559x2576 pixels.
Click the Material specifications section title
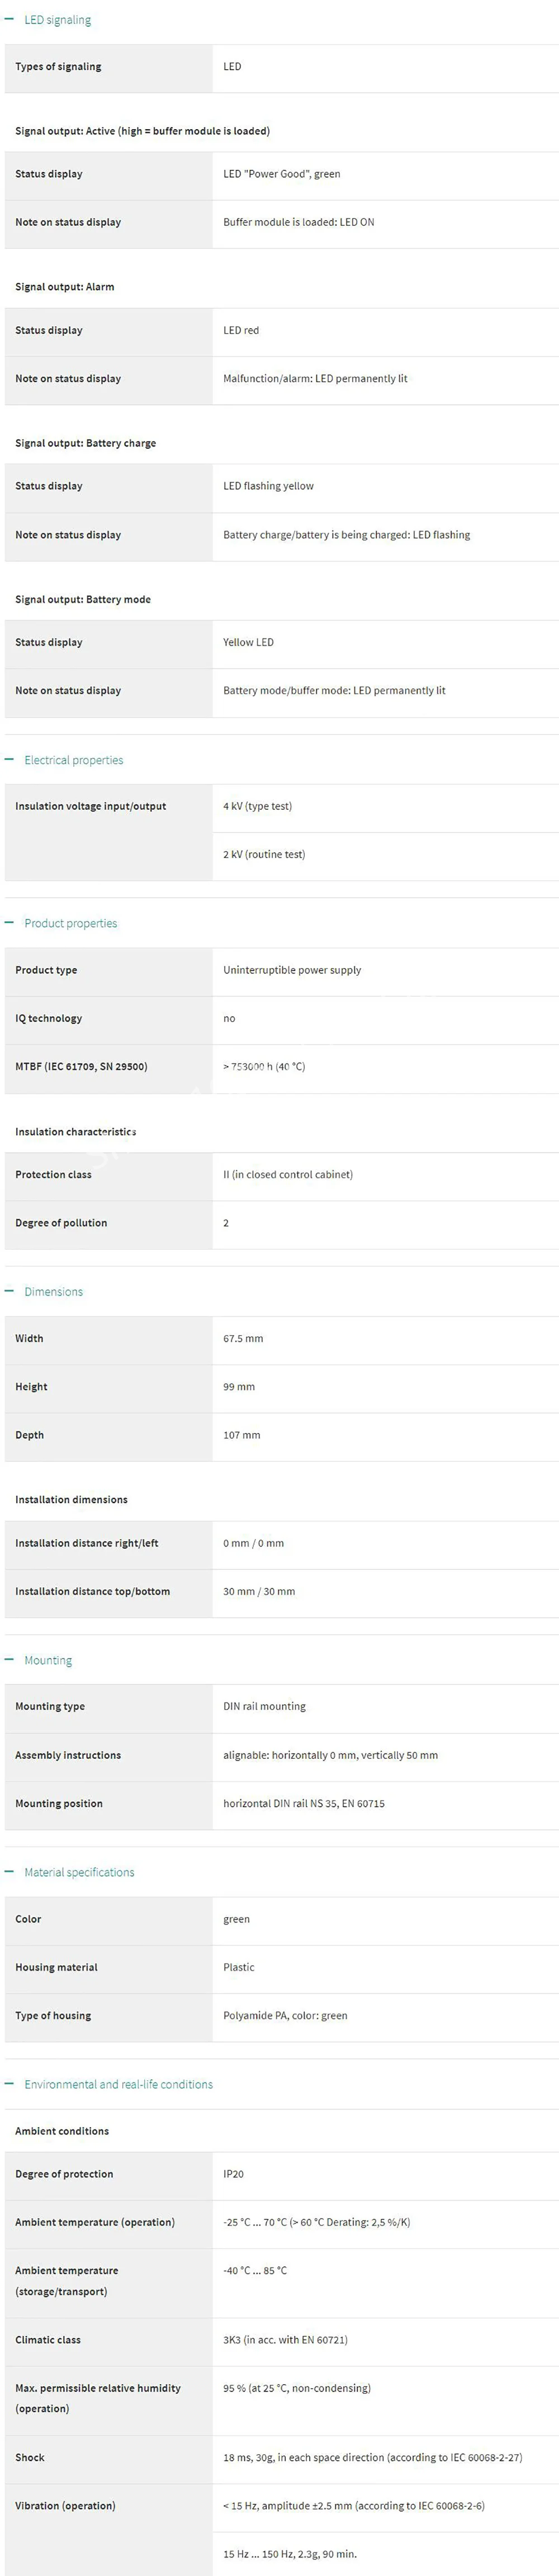tap(79, 1872)
